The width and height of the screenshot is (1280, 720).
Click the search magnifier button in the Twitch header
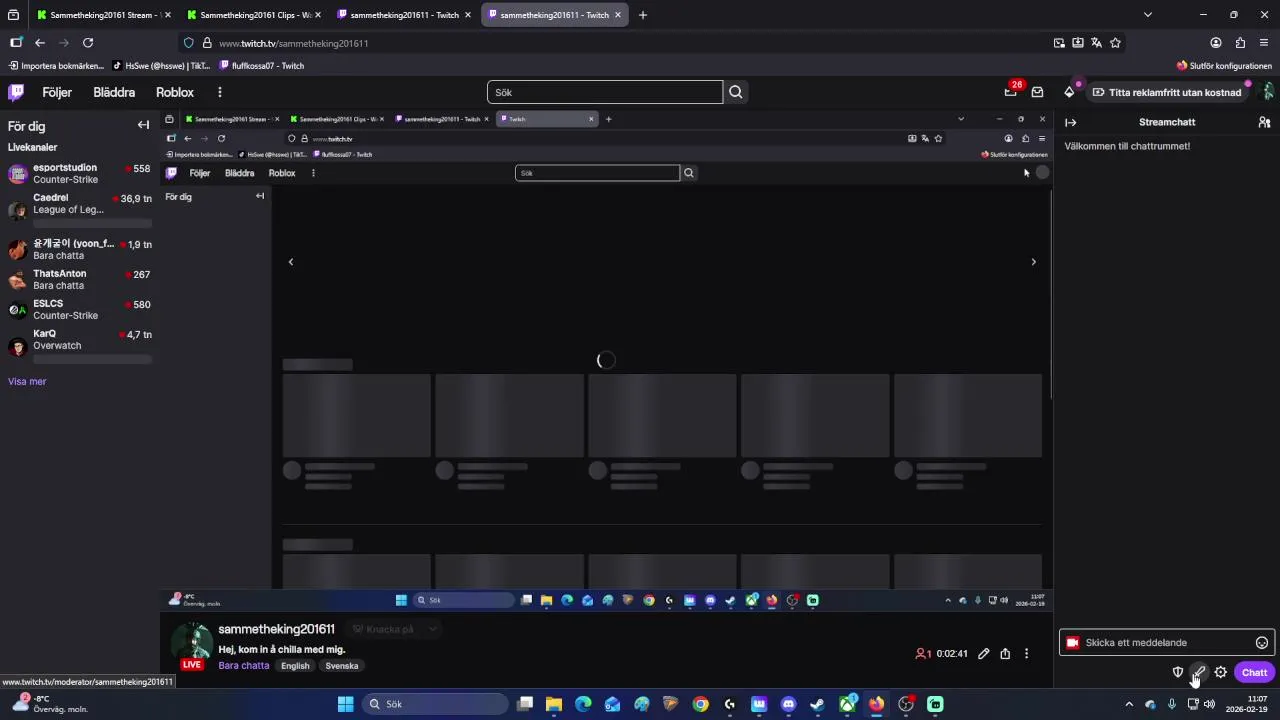point(736,92)
